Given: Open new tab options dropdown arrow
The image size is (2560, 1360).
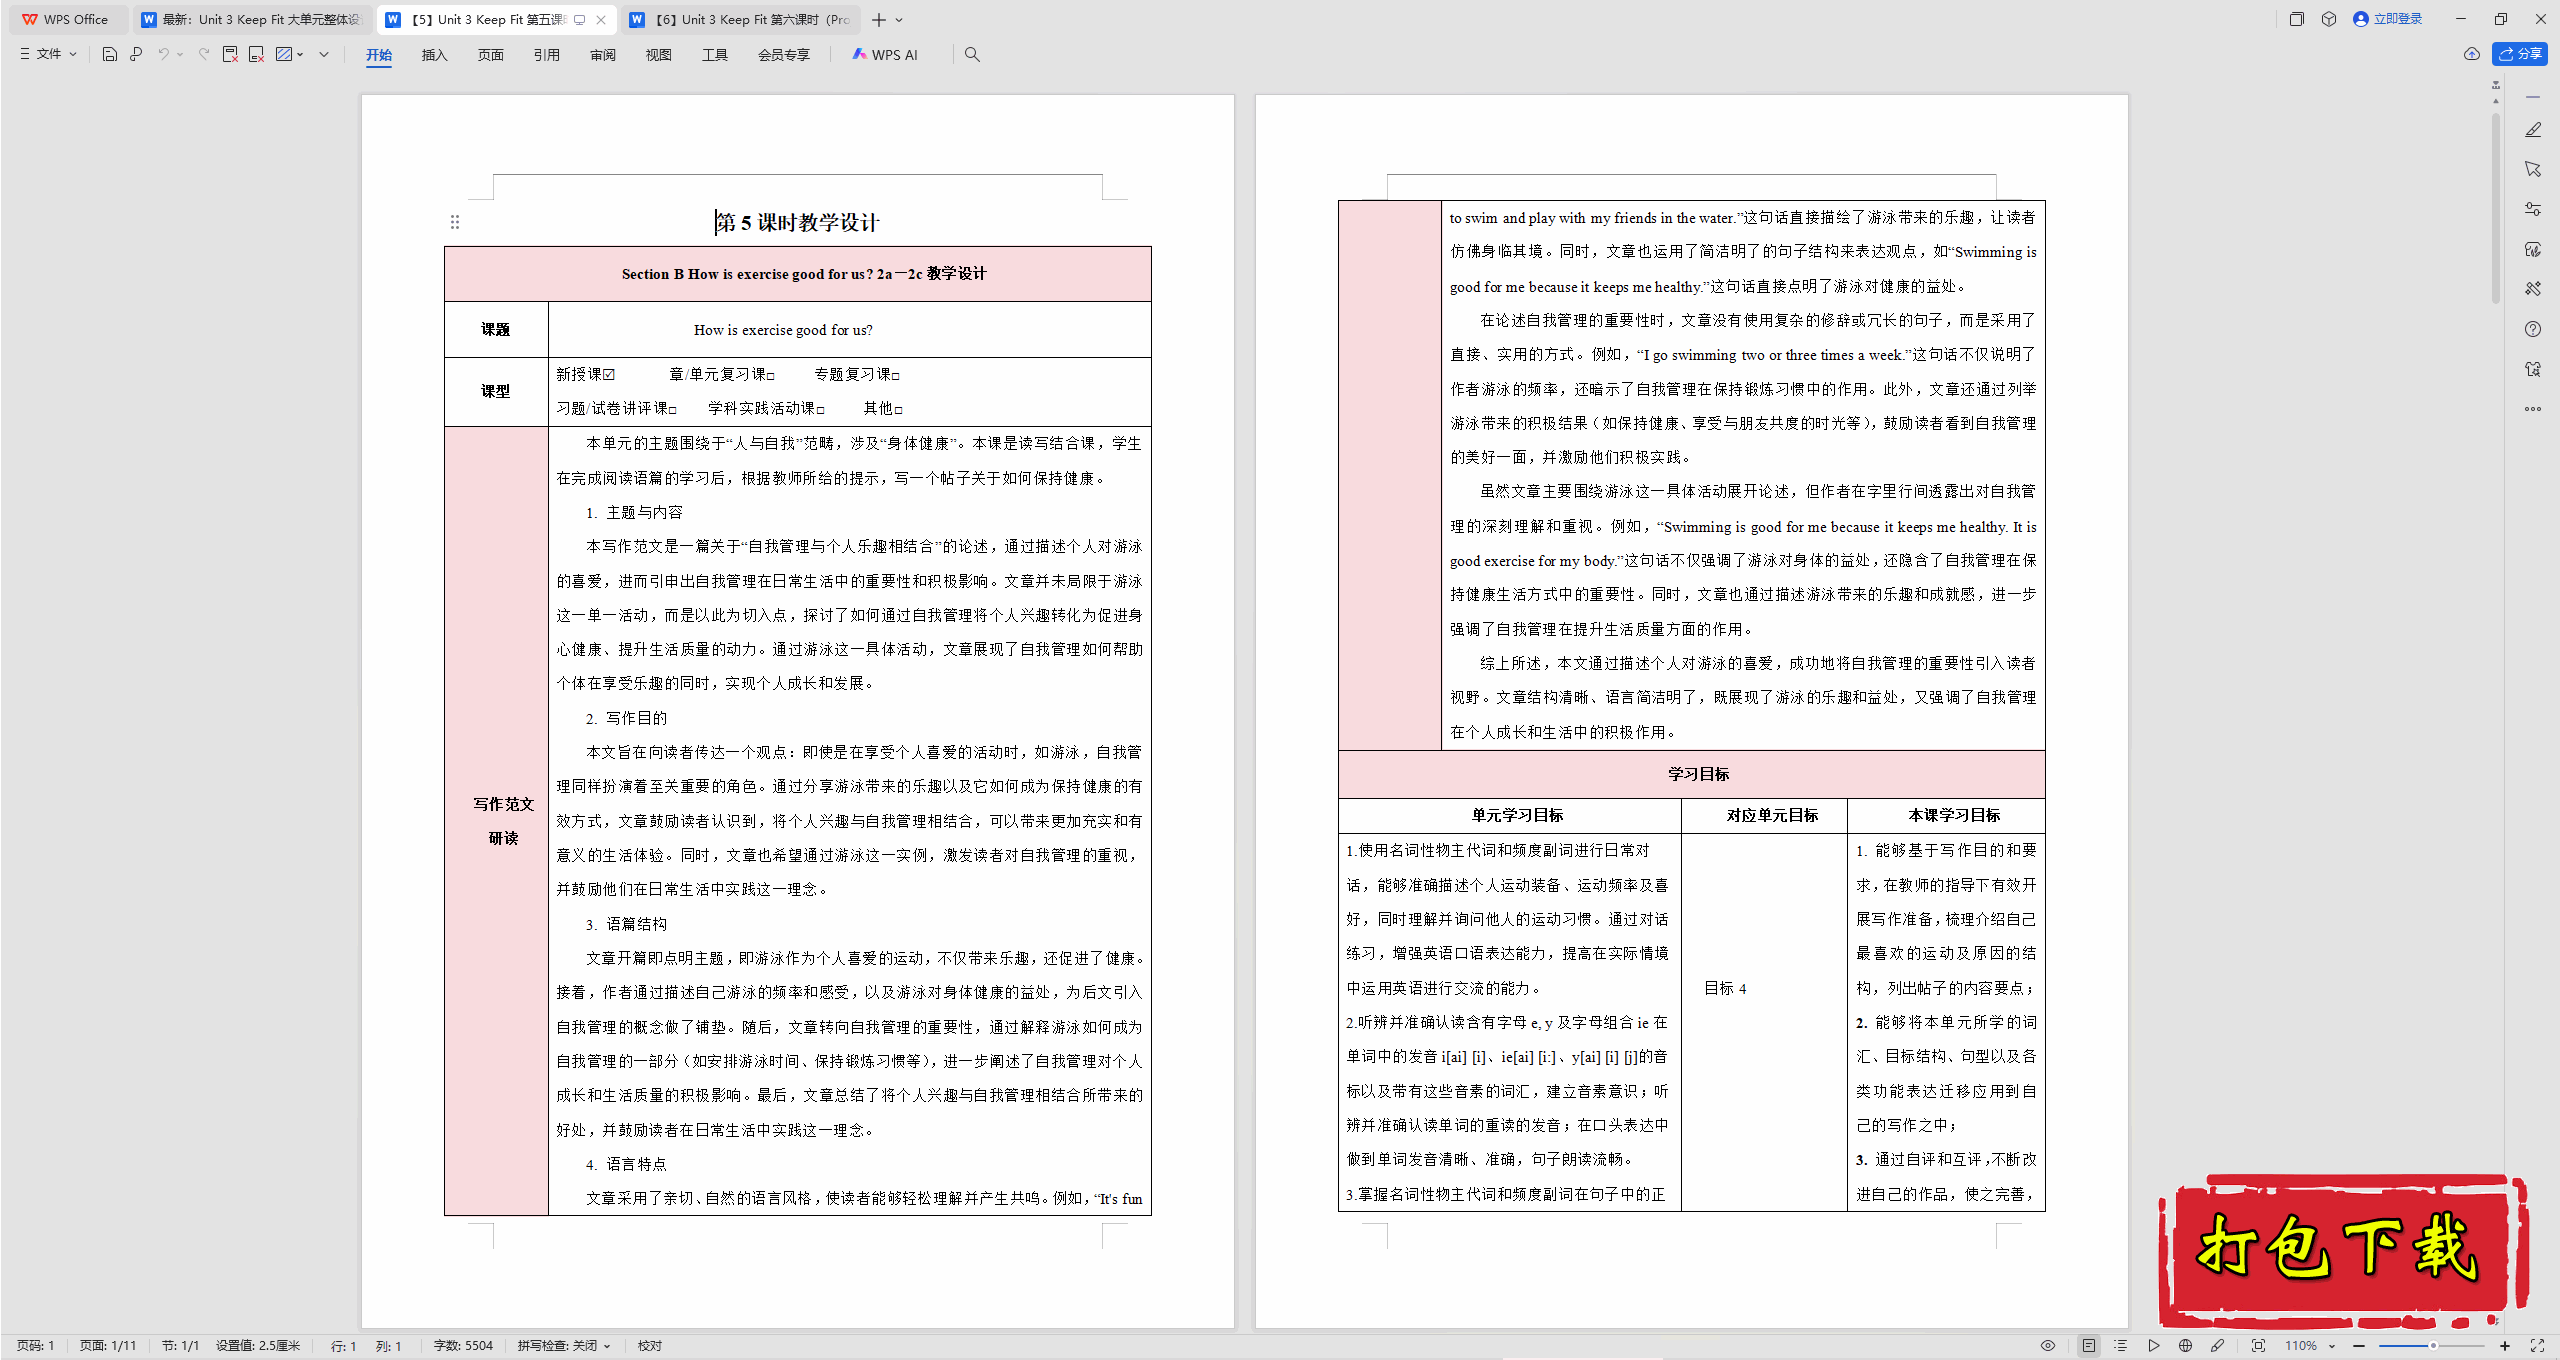Looking at the screenshot, I should pos(899,20).
